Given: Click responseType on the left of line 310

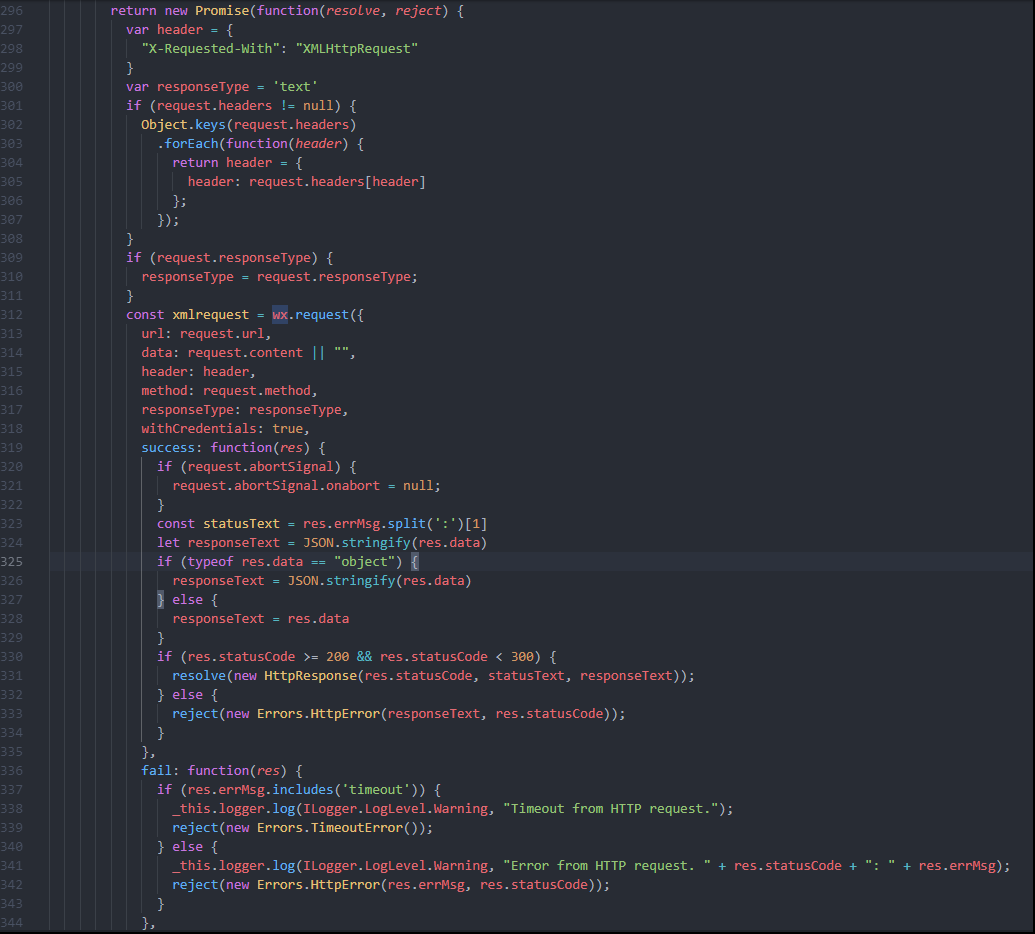Looking at the screenshot, I should [x=187, y=277].
